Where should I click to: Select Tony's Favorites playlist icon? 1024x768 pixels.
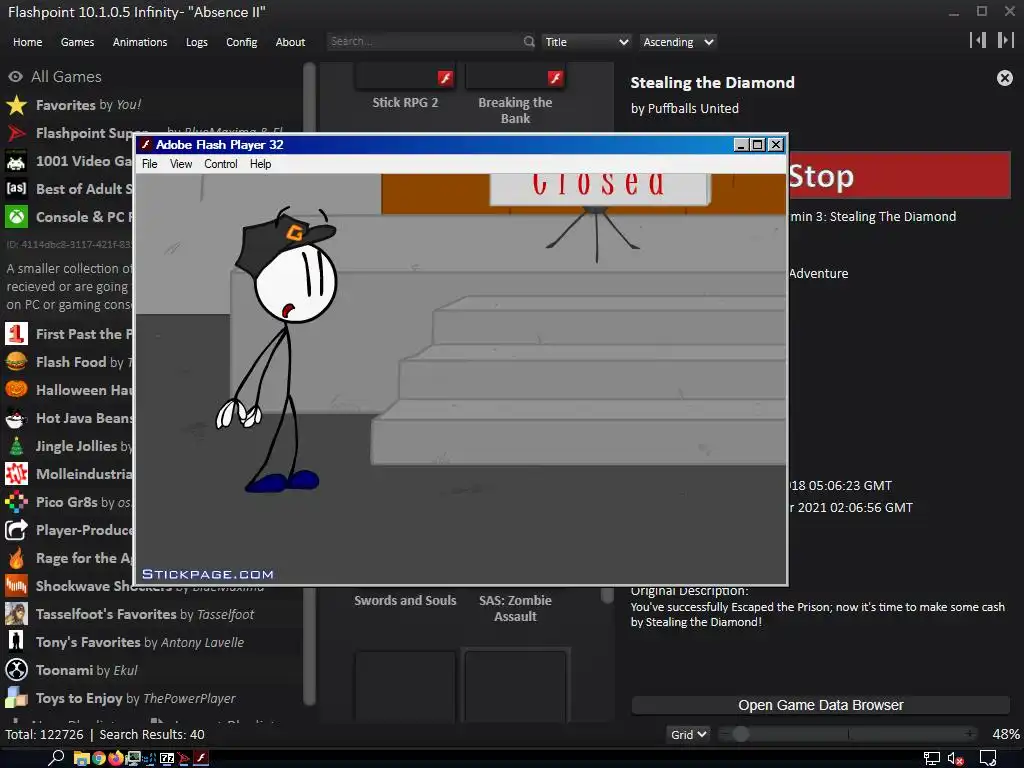(16, 642)
